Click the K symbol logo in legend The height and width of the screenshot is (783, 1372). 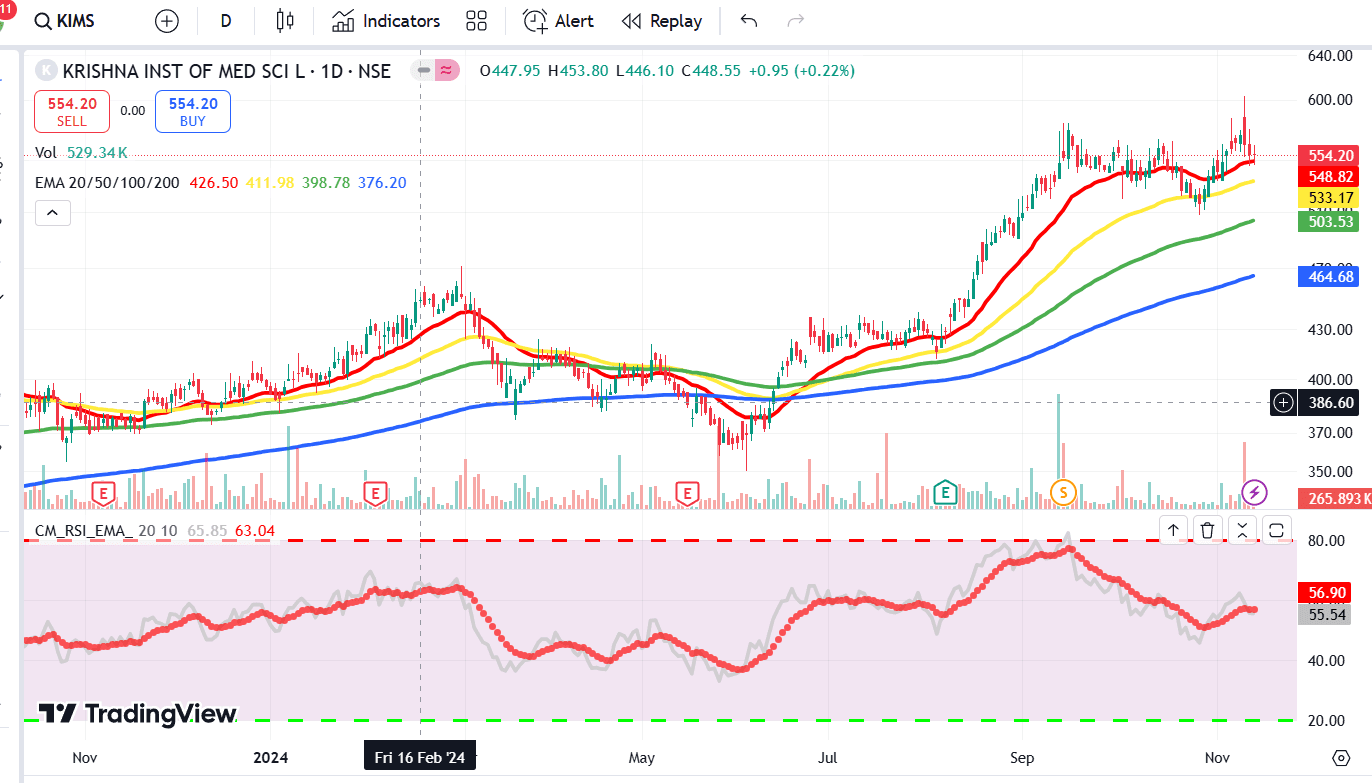point(46,71)
